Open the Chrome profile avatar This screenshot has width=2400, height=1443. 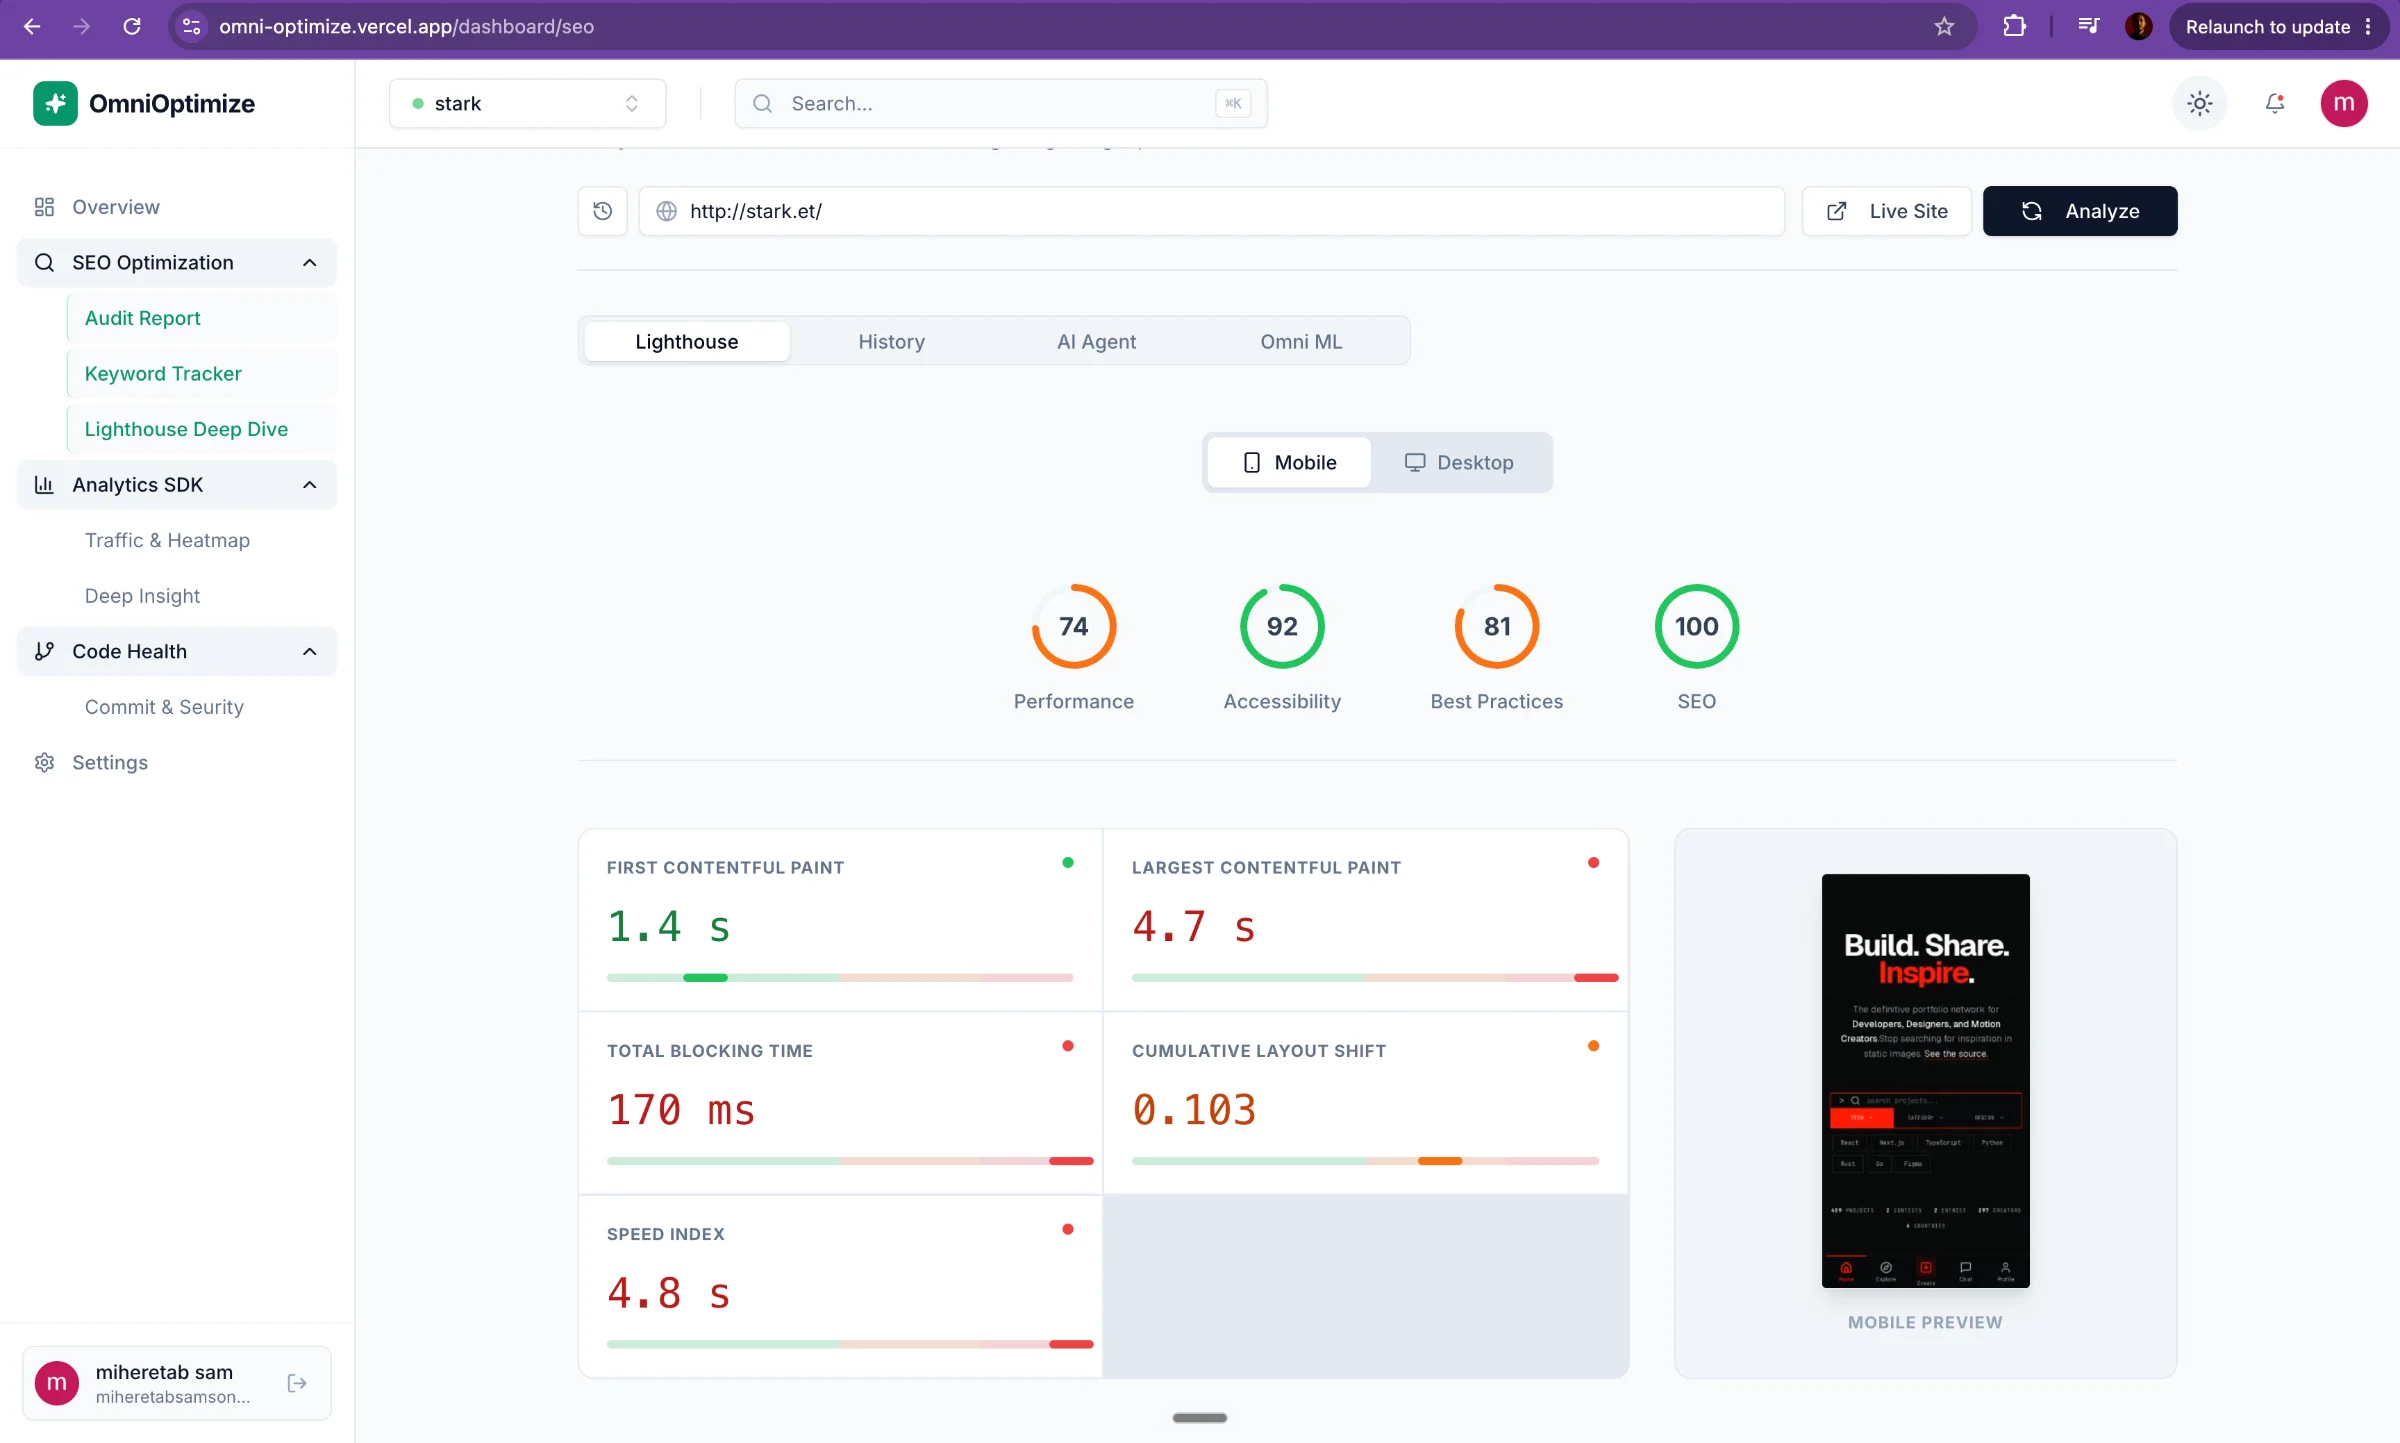2138,27
